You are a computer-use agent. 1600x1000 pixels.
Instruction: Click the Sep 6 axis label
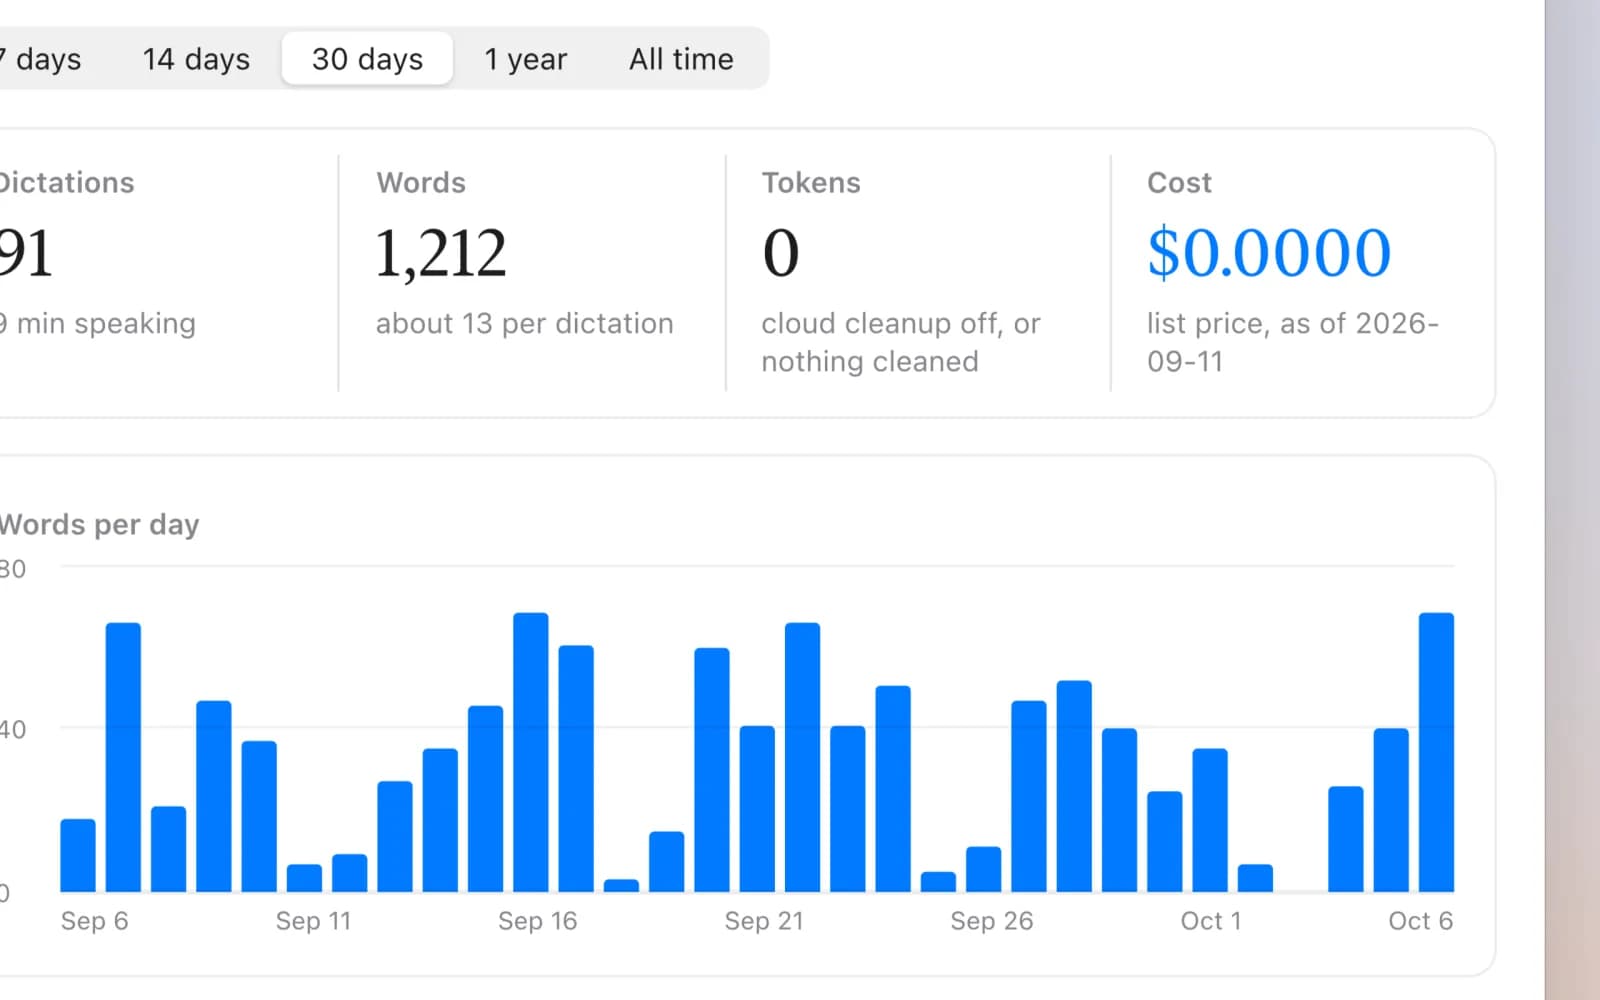tap(94, 921)
